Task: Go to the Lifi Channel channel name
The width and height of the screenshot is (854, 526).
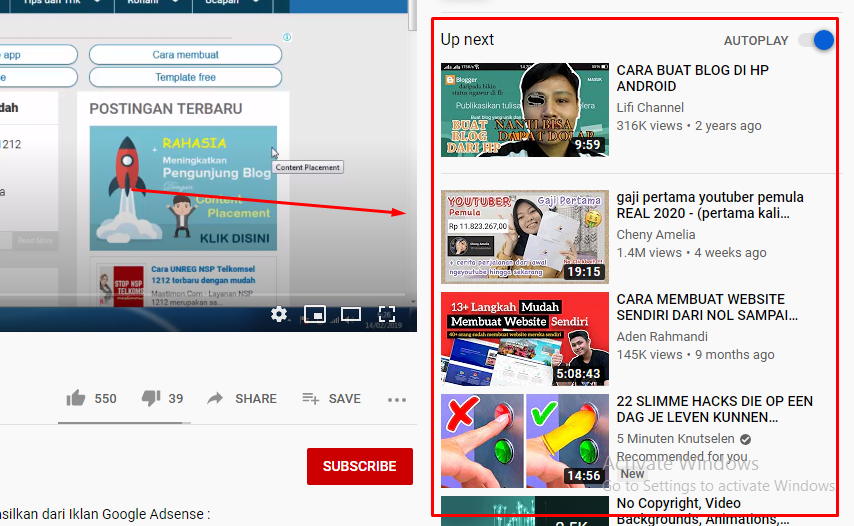Action: [650, 108]
